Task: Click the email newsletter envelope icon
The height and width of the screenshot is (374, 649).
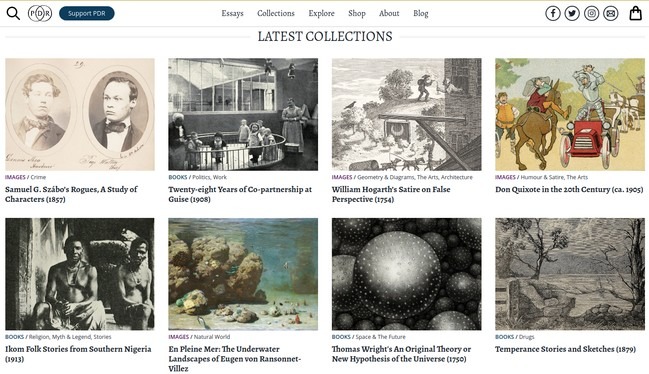Action: (611, 14)
